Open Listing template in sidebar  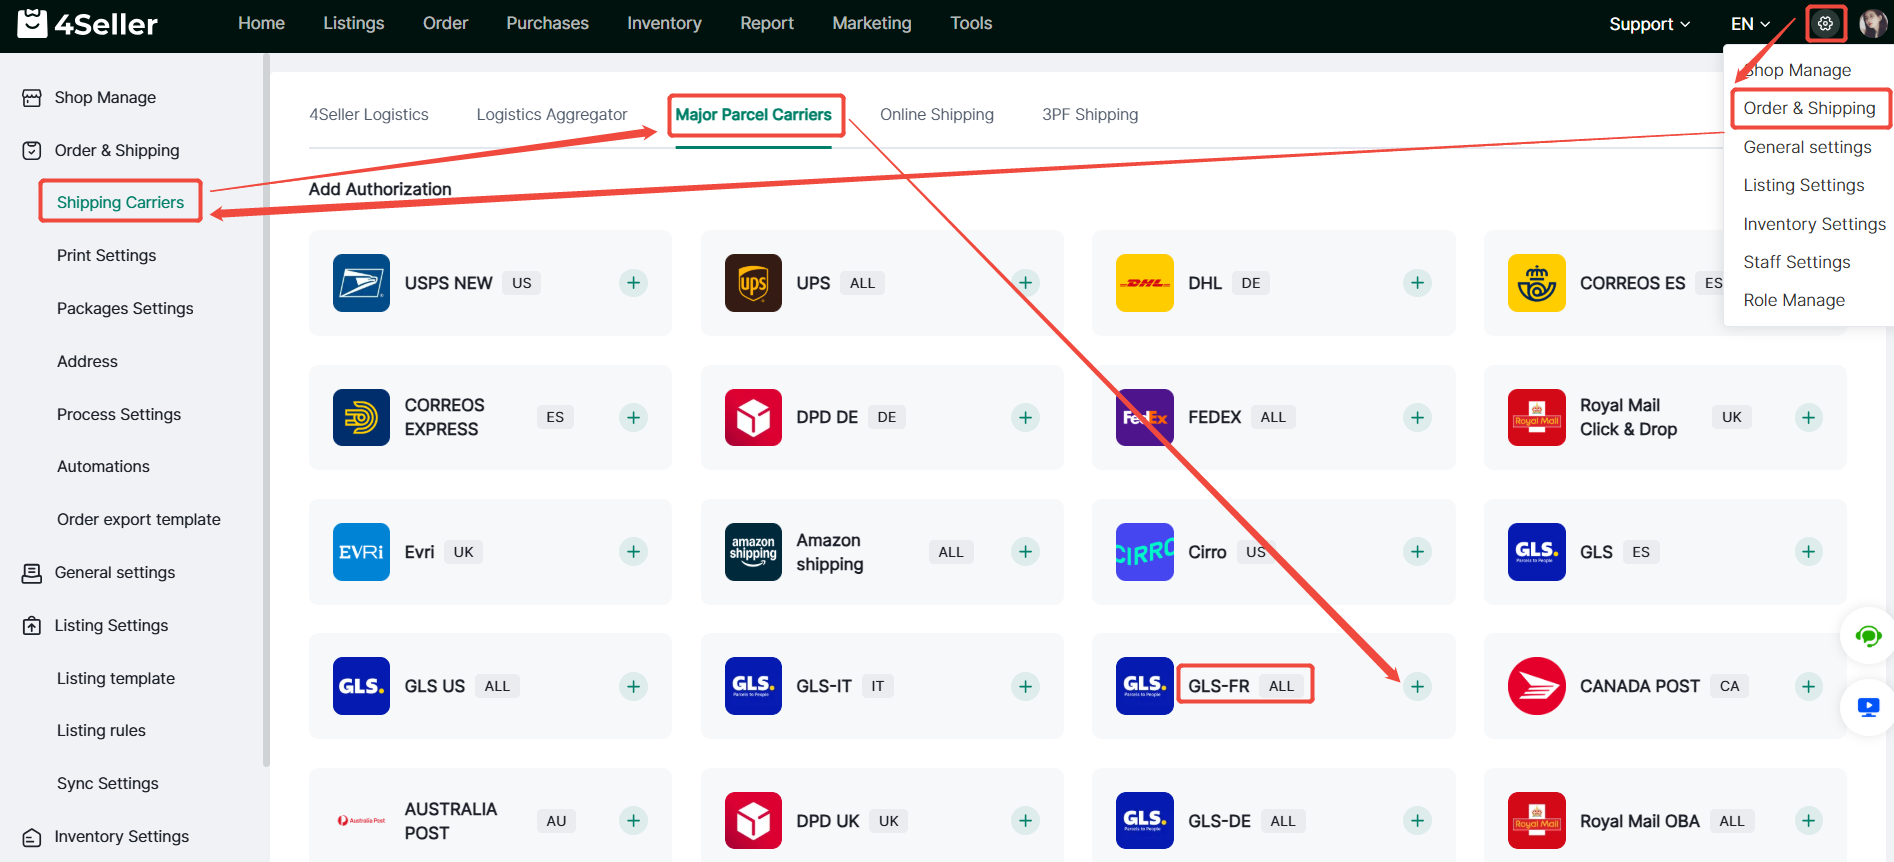(x=116, y=678)
